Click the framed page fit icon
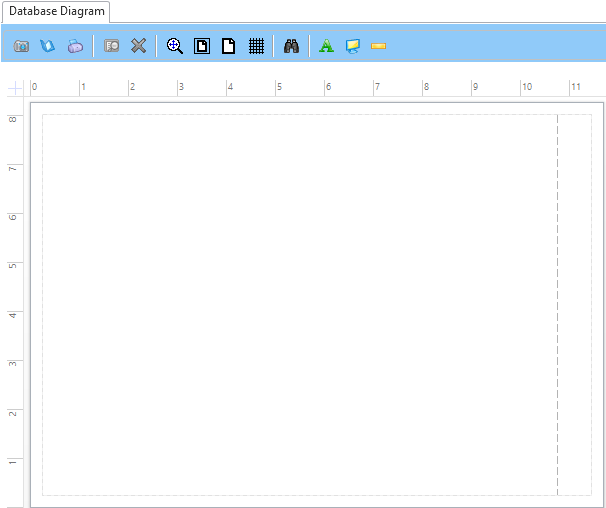Image resolution: width=606 pixels, height=508 pixels. 202,46
